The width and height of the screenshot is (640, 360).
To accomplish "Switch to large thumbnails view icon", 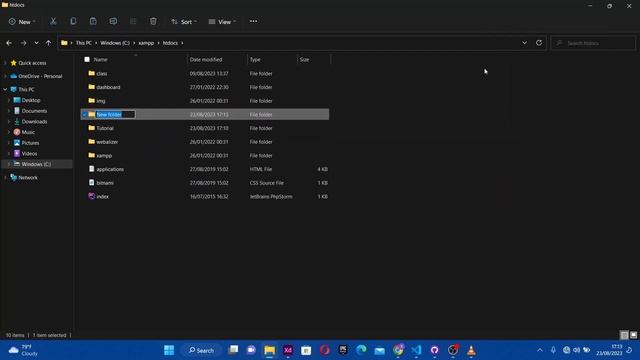I will tap(633, 335).
